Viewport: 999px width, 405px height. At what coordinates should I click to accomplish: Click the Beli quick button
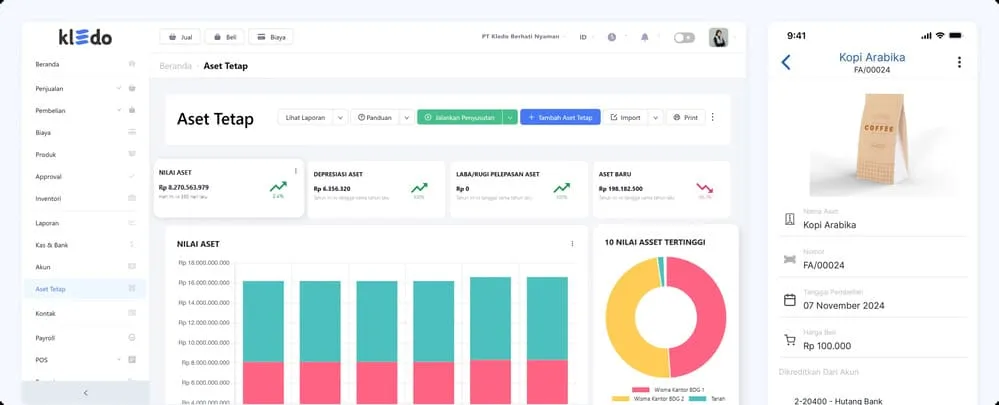[225, 37]
